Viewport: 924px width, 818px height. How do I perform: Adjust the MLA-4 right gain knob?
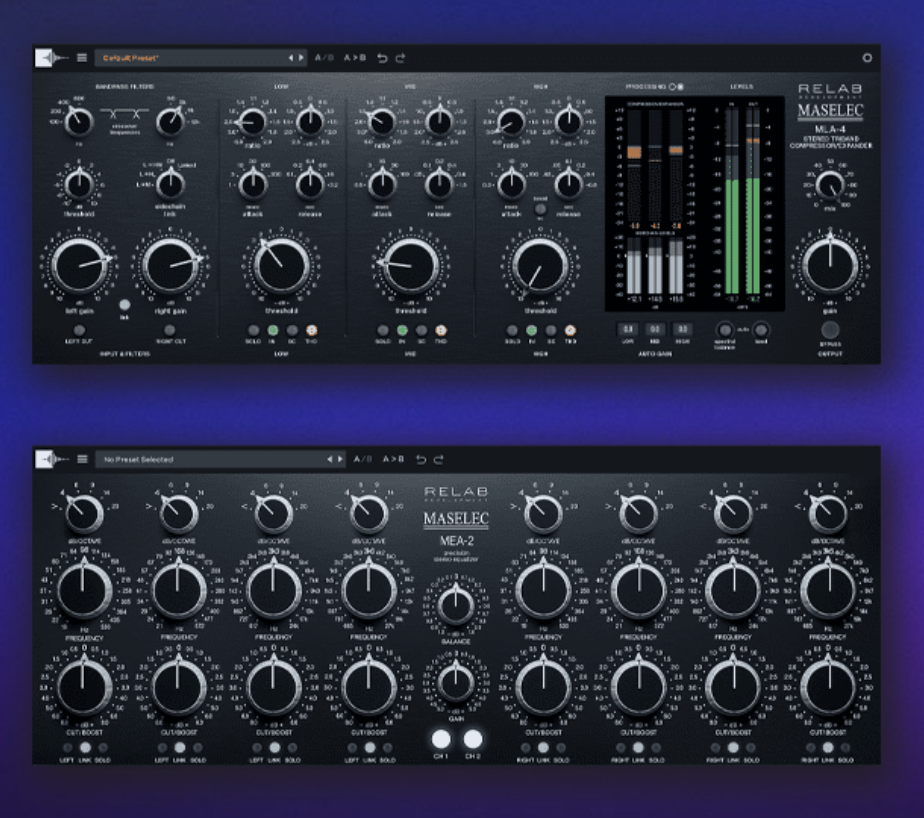(170, 266)
